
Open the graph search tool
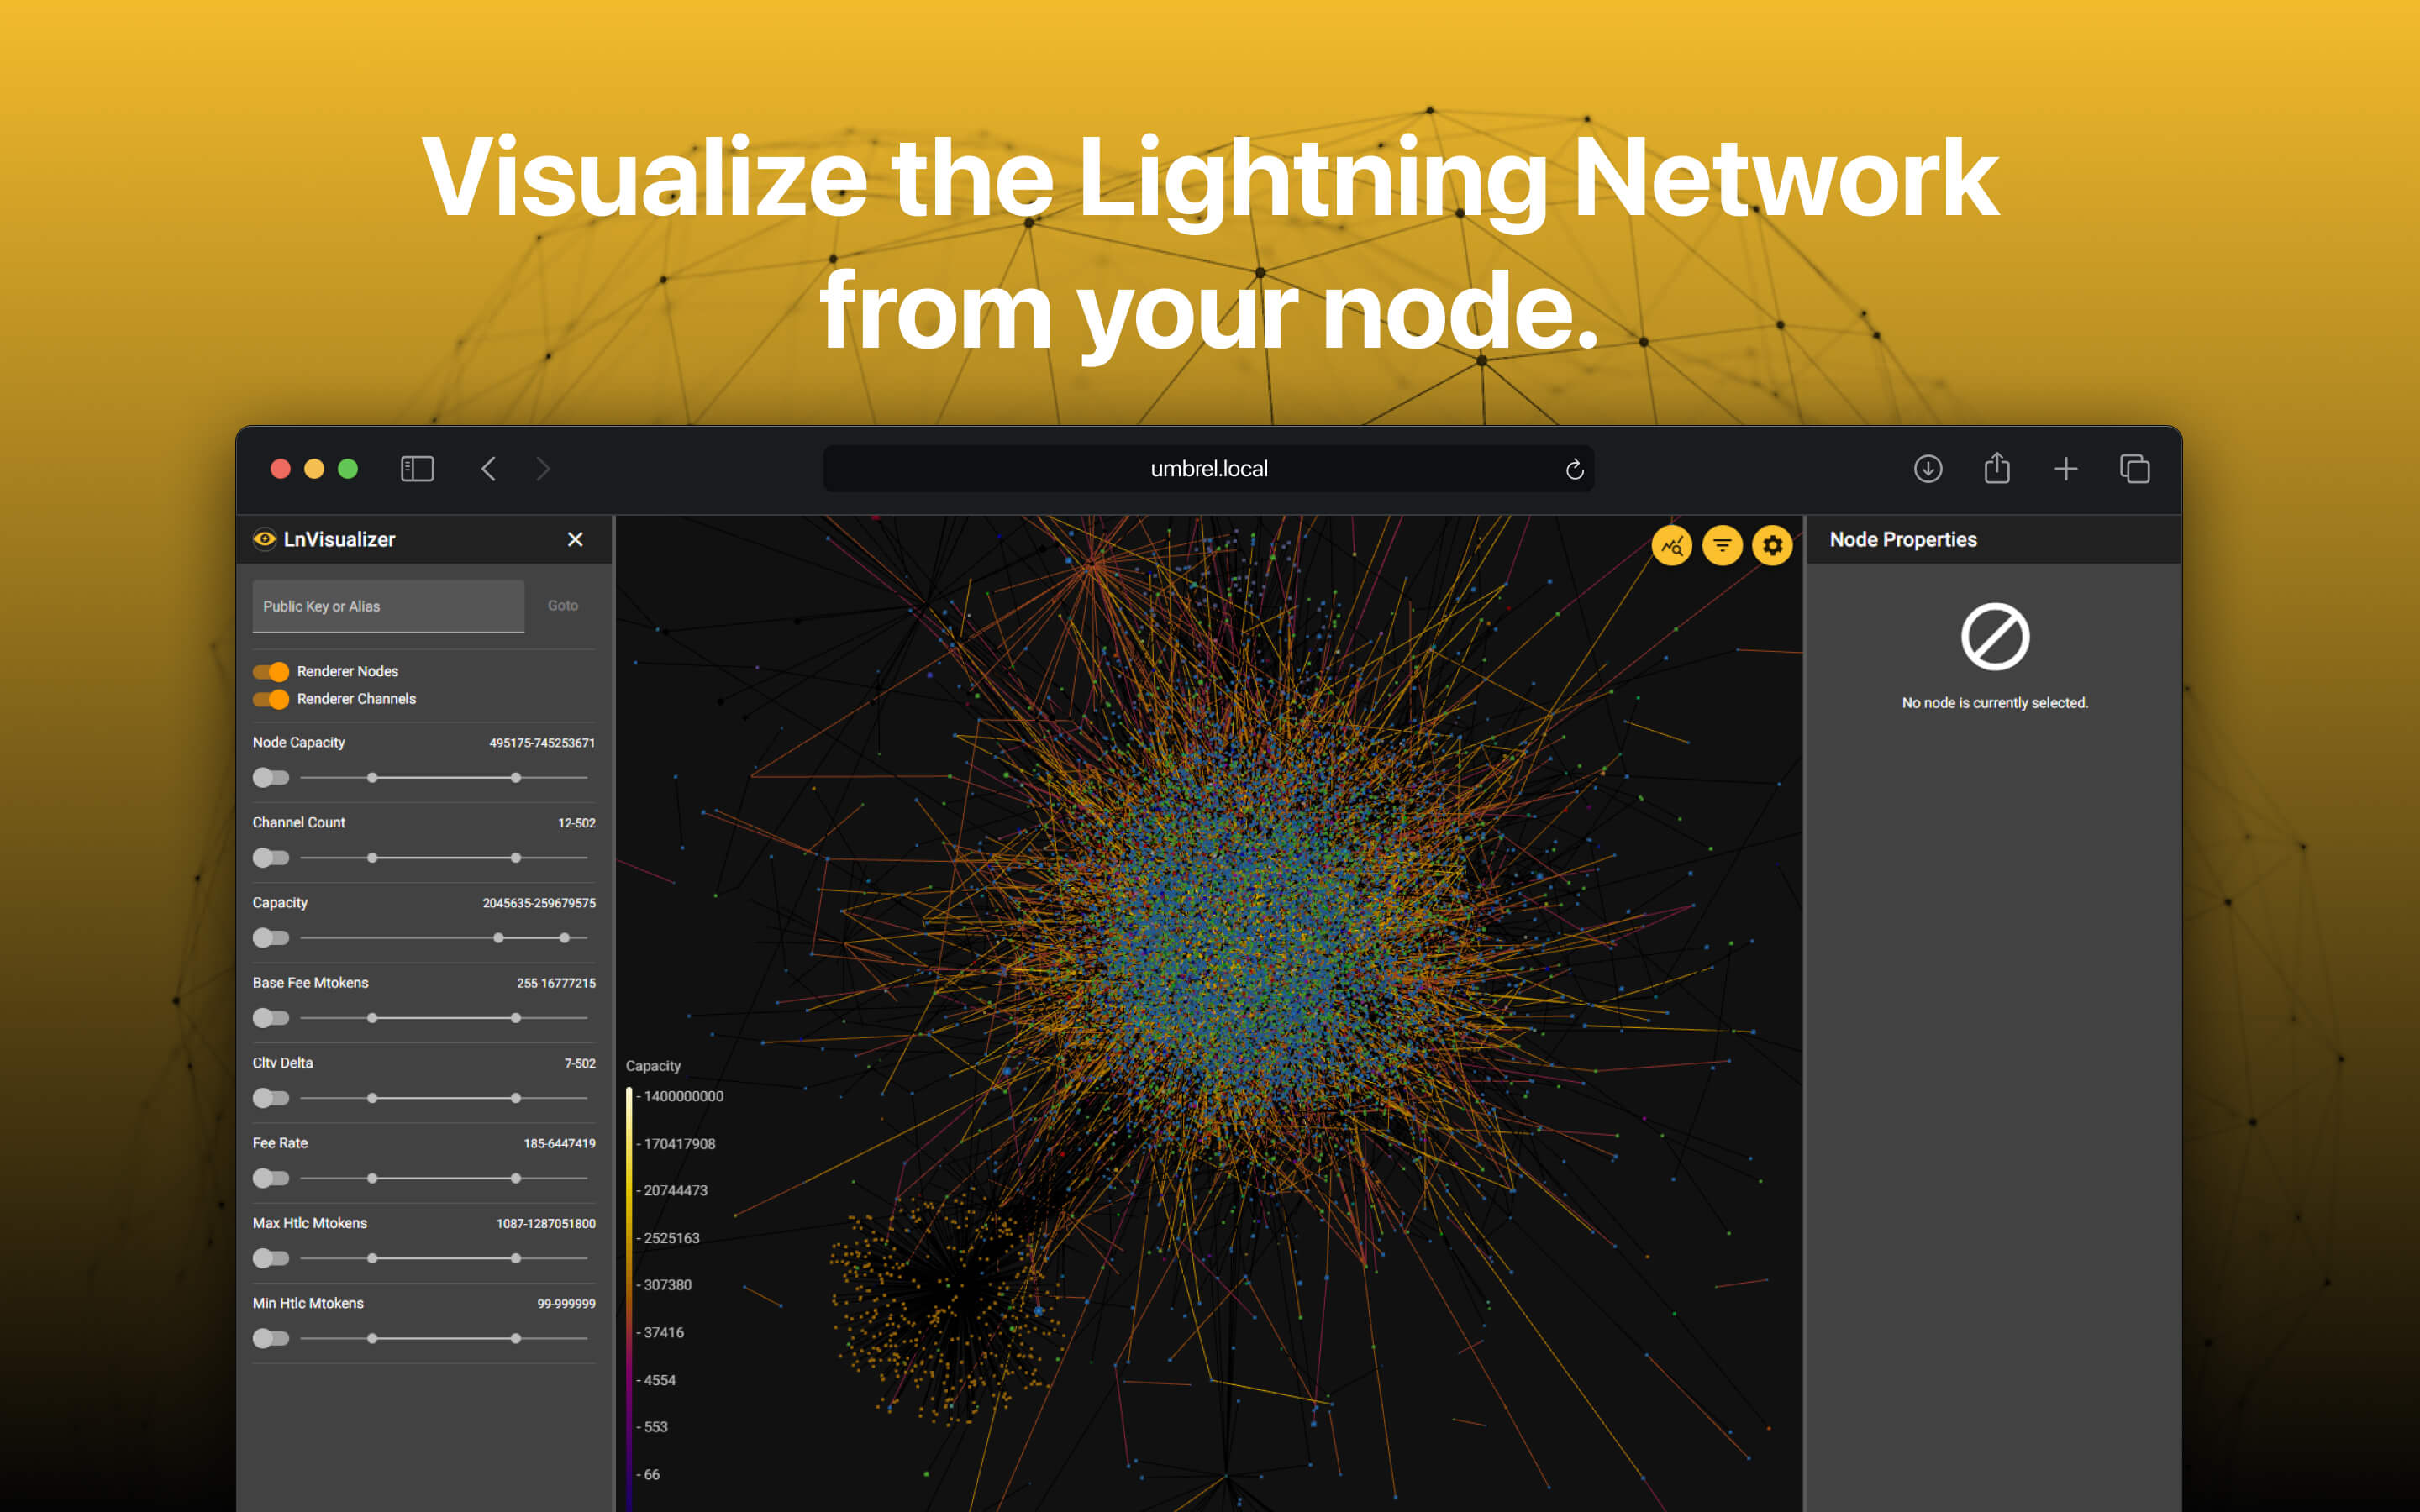click(1671, 545)
